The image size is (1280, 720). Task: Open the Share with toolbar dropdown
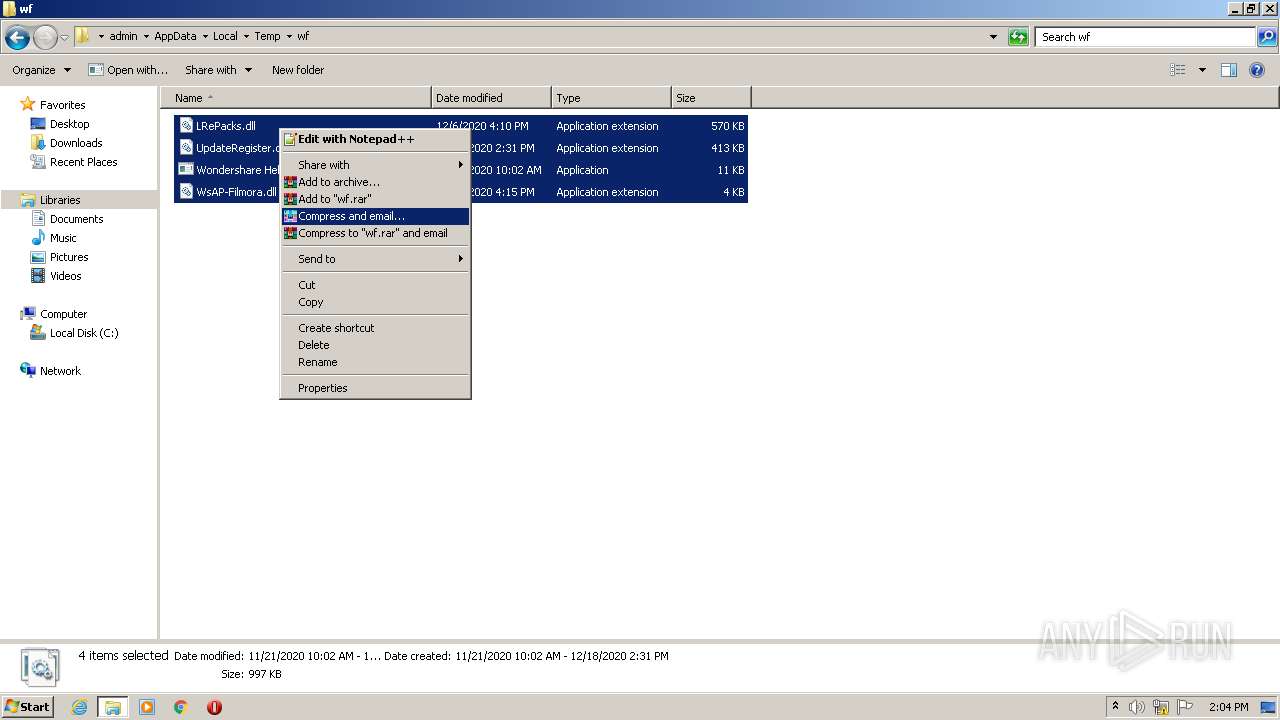coord(218,70)
